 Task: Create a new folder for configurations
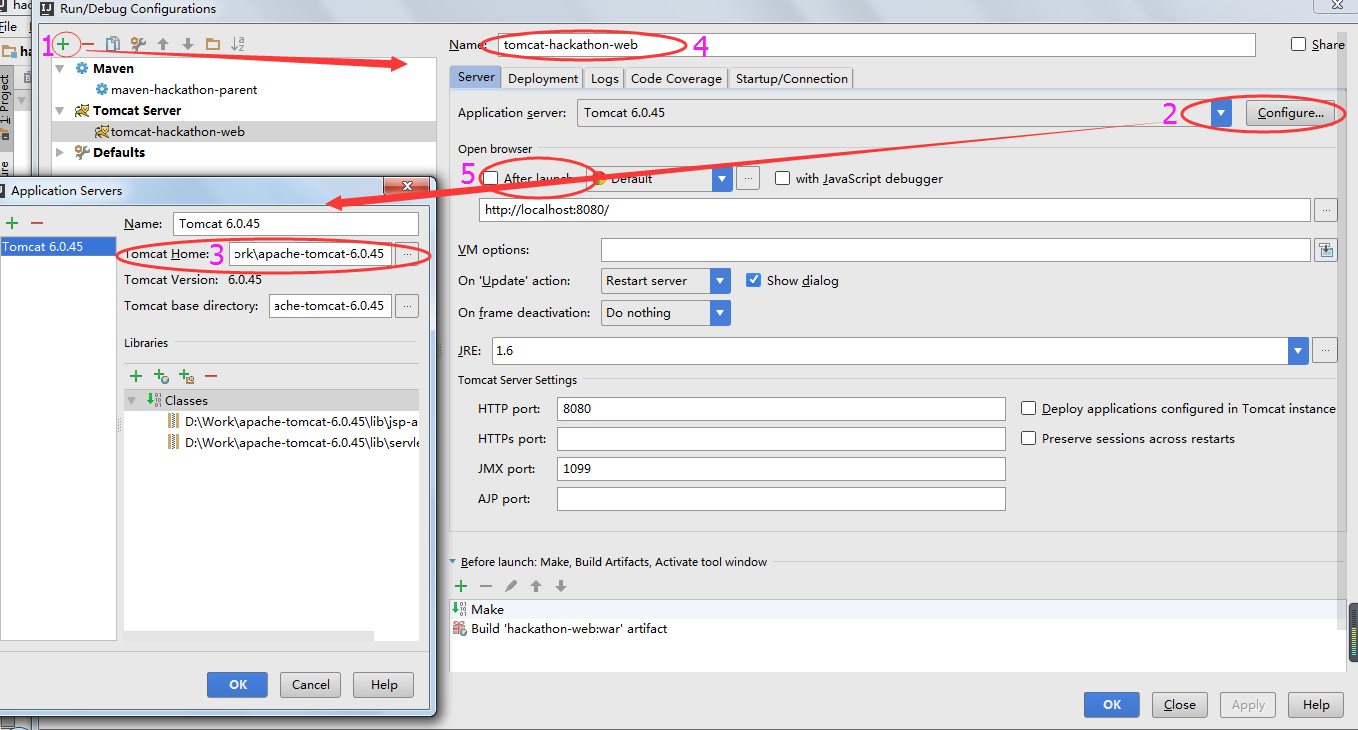coord(213,44)
